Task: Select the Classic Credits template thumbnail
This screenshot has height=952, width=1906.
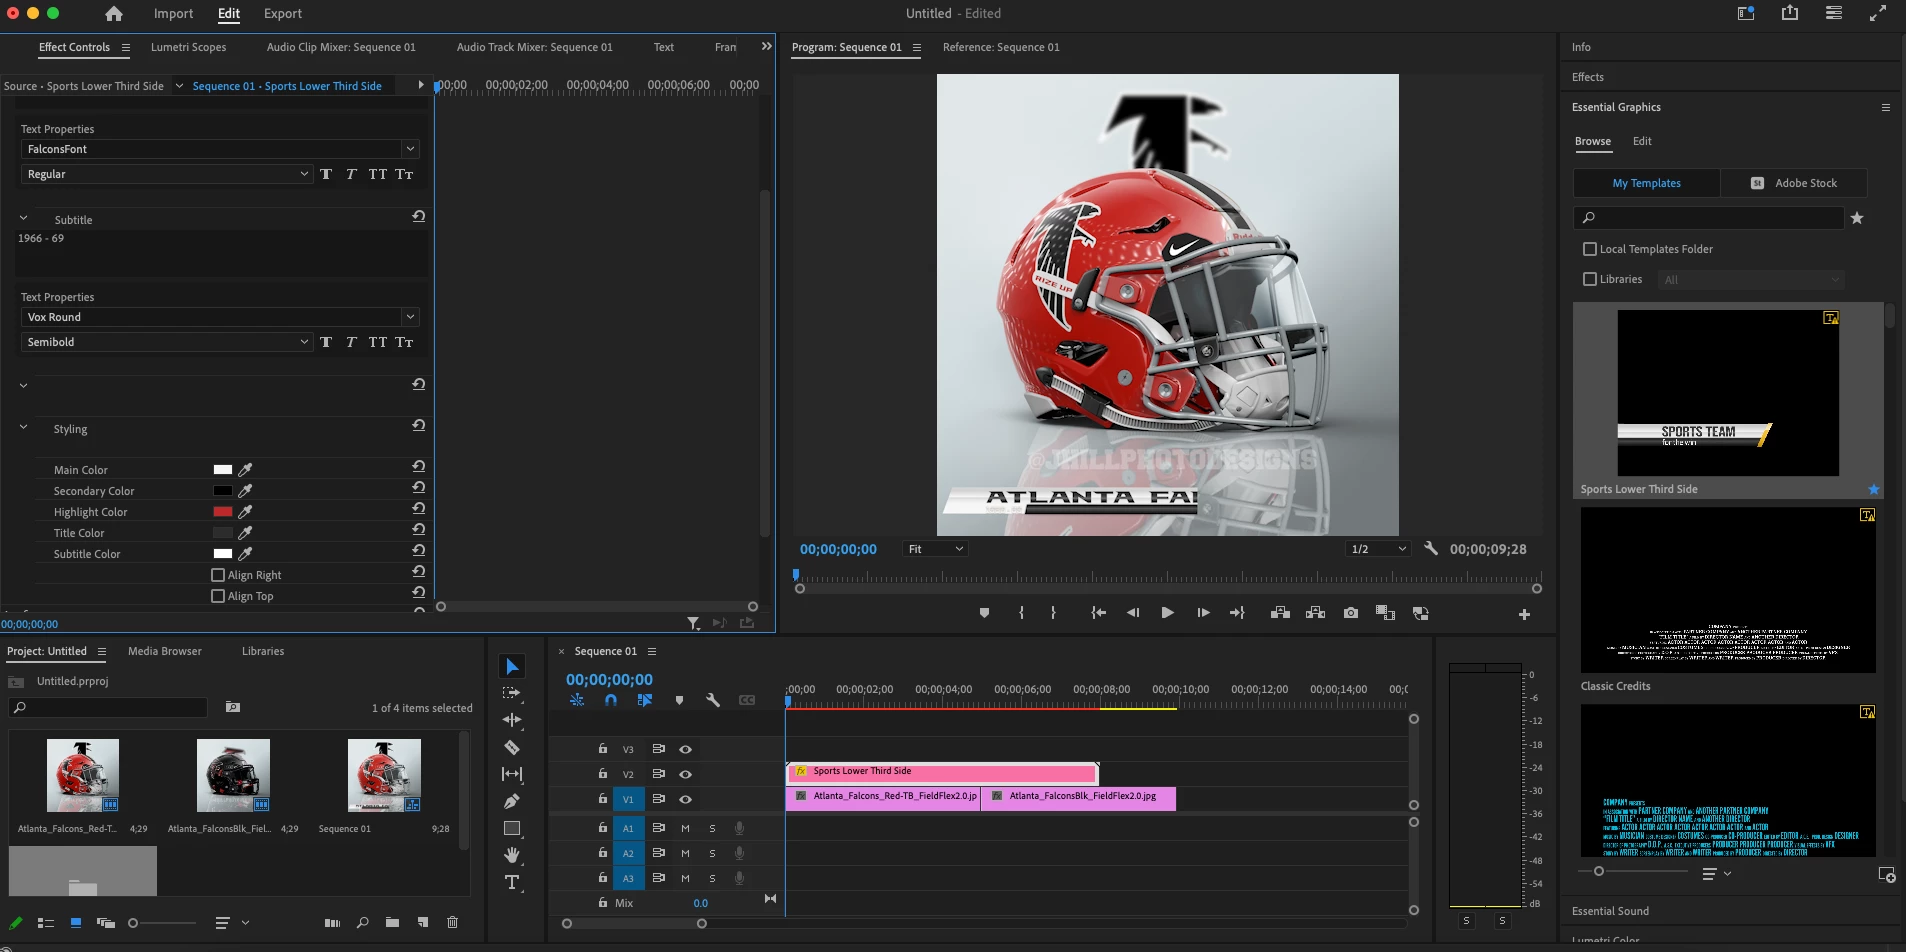Action: coord(1728,590)
